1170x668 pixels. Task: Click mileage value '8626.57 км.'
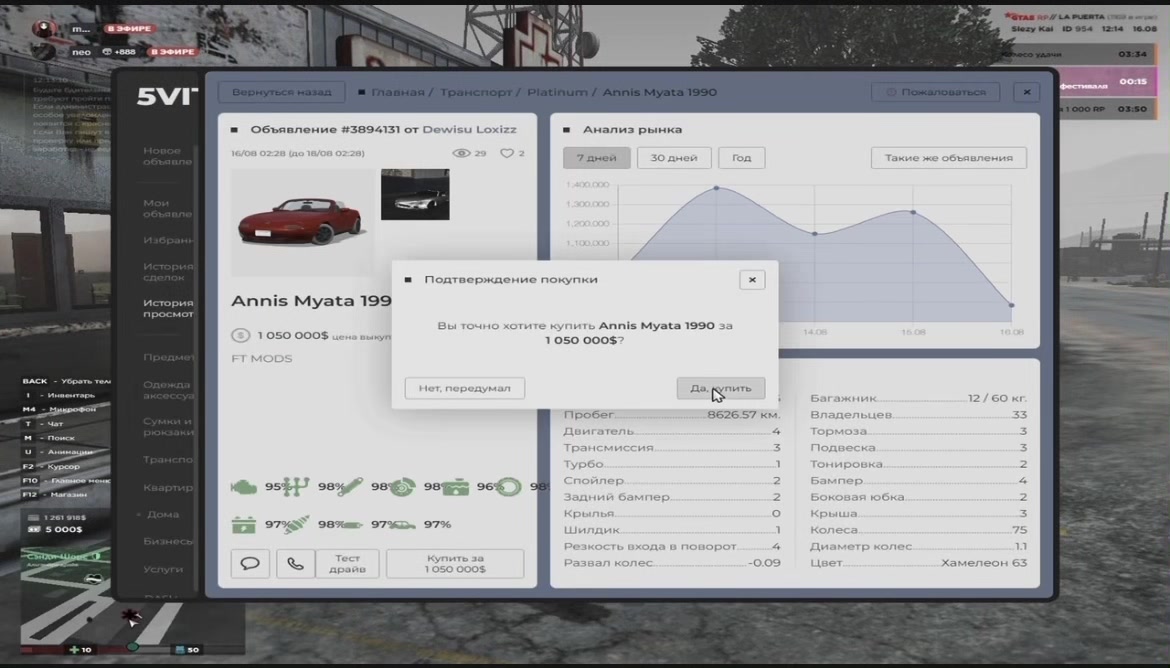[744, 415]
